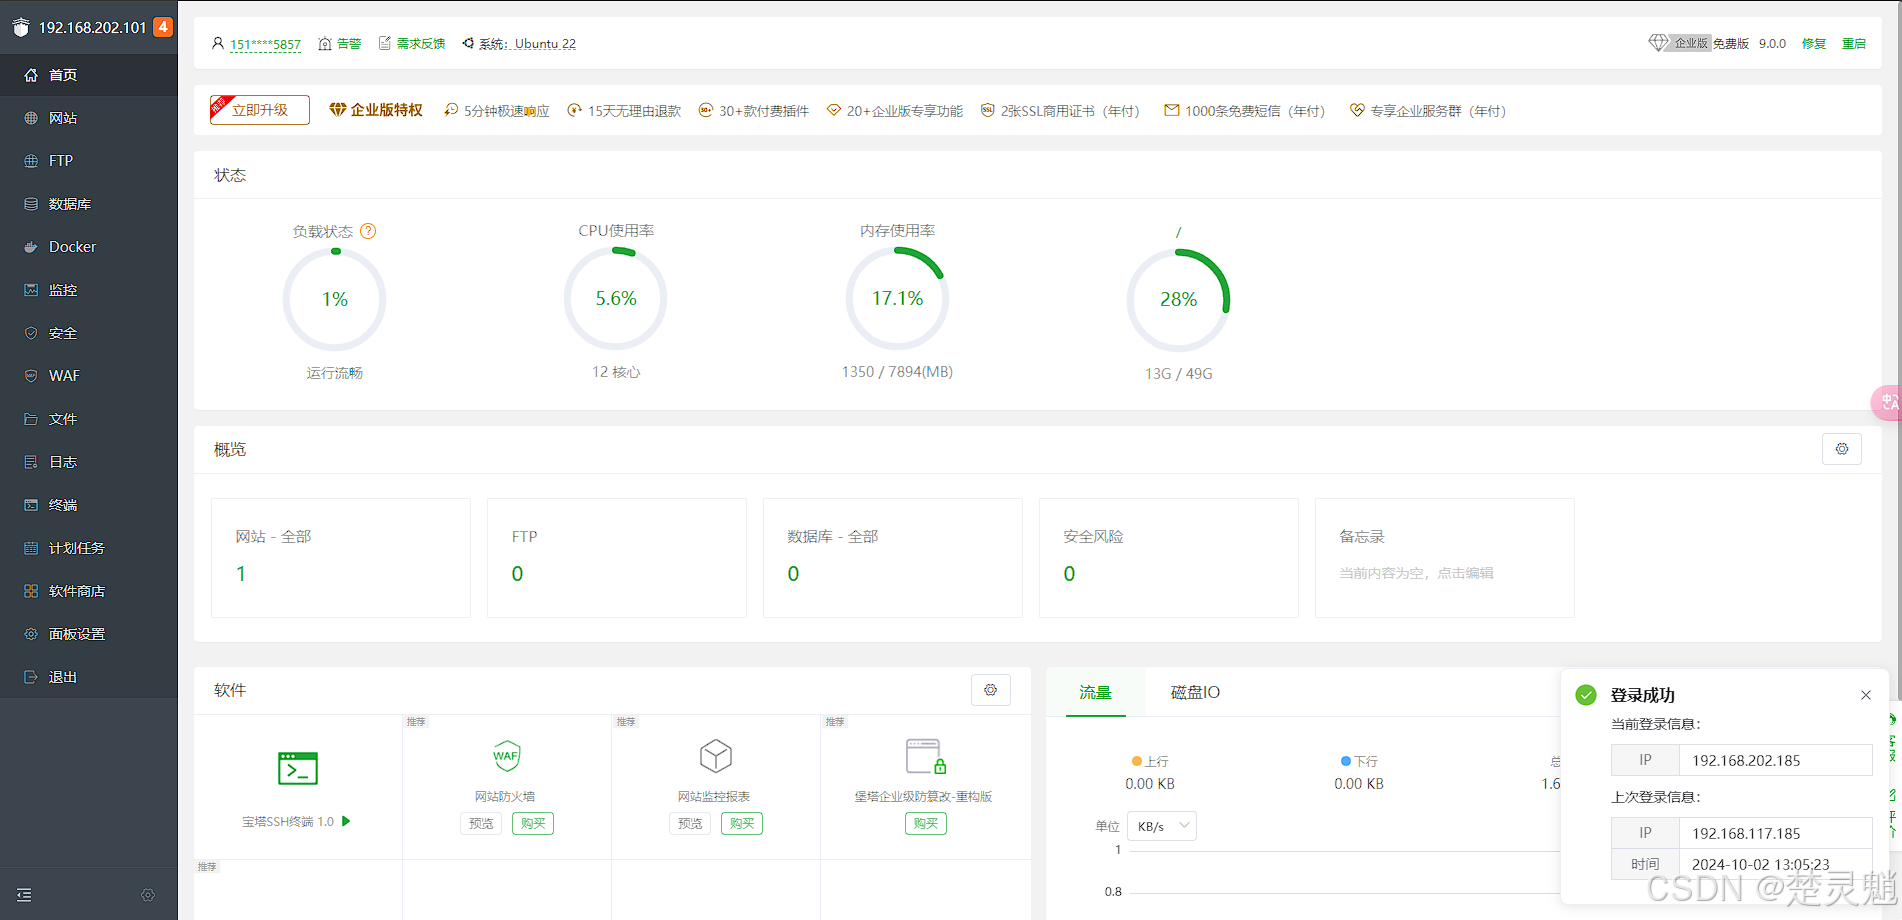Click the 堡塔企业级防篡改 lock icon
Screen dimensions: 1902x920
click(926, 756)
